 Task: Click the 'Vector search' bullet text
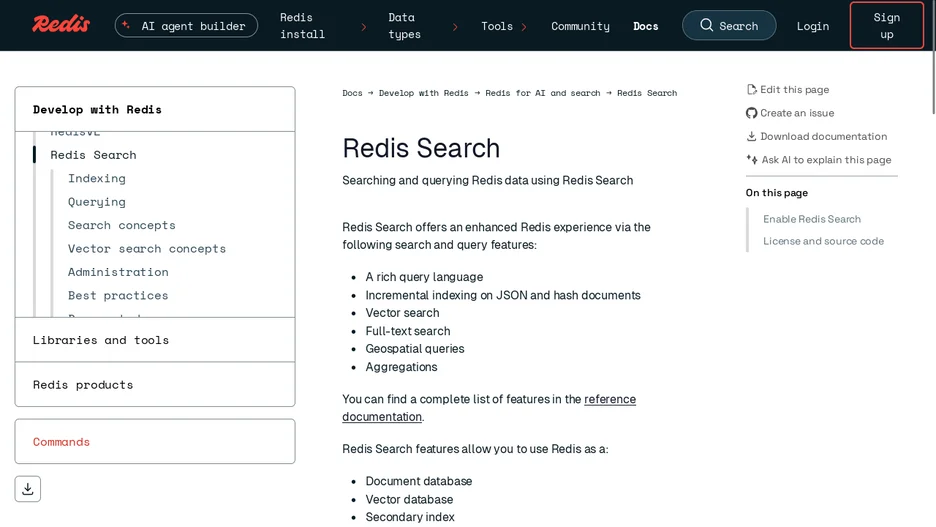[x=402, y=313]
